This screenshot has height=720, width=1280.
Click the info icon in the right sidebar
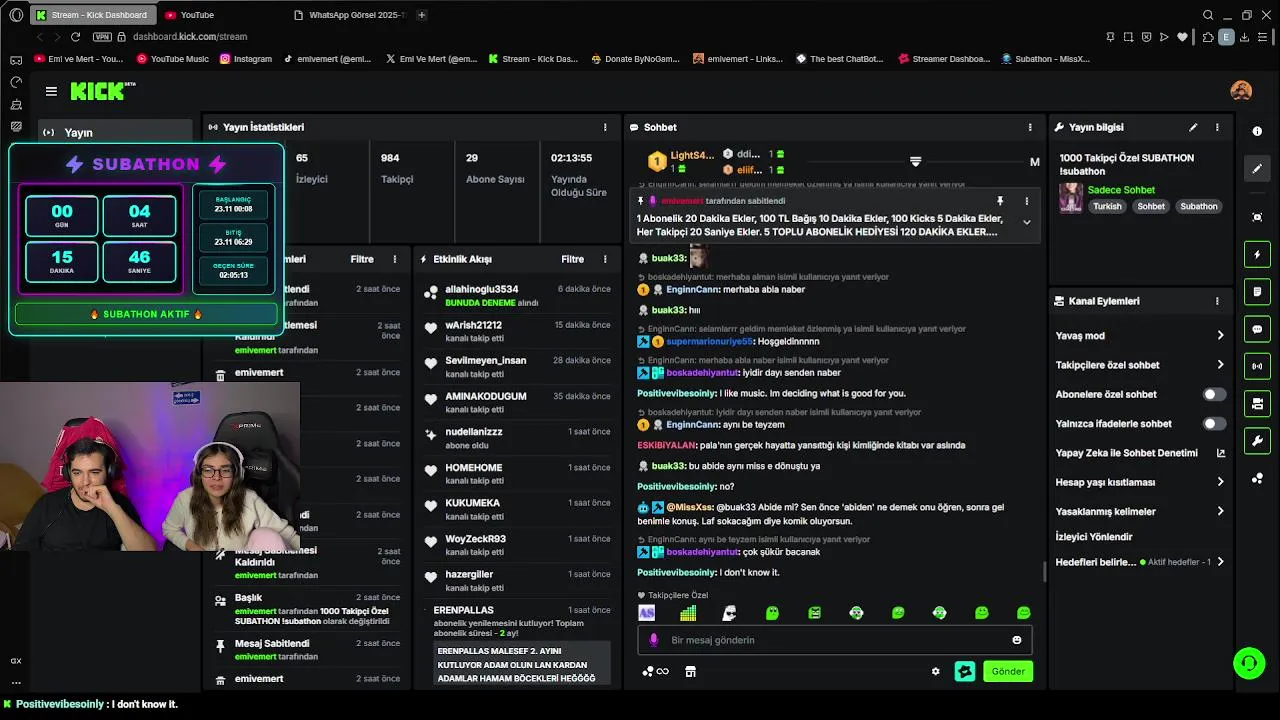1257,131
